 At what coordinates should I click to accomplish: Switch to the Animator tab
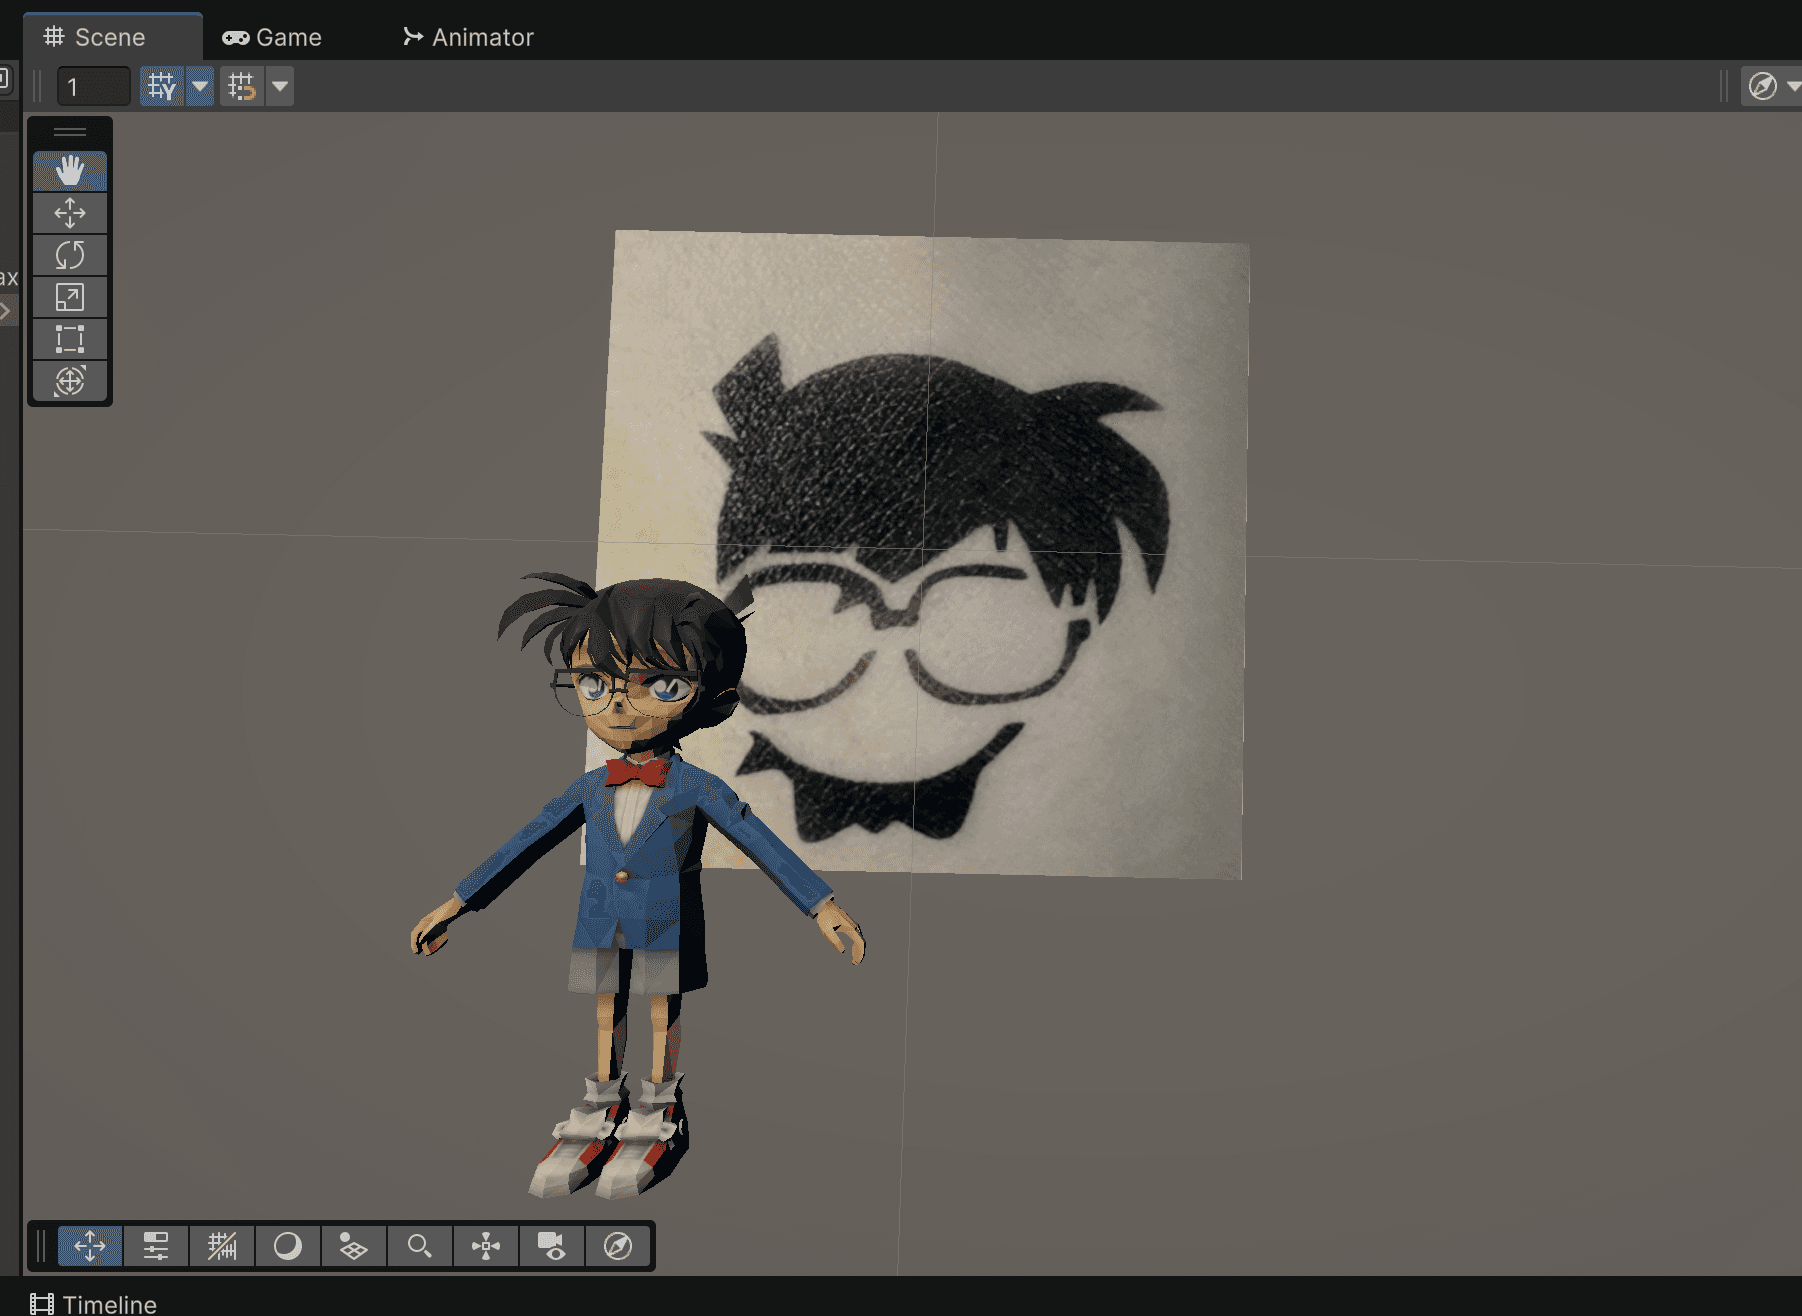coord(468,37)
